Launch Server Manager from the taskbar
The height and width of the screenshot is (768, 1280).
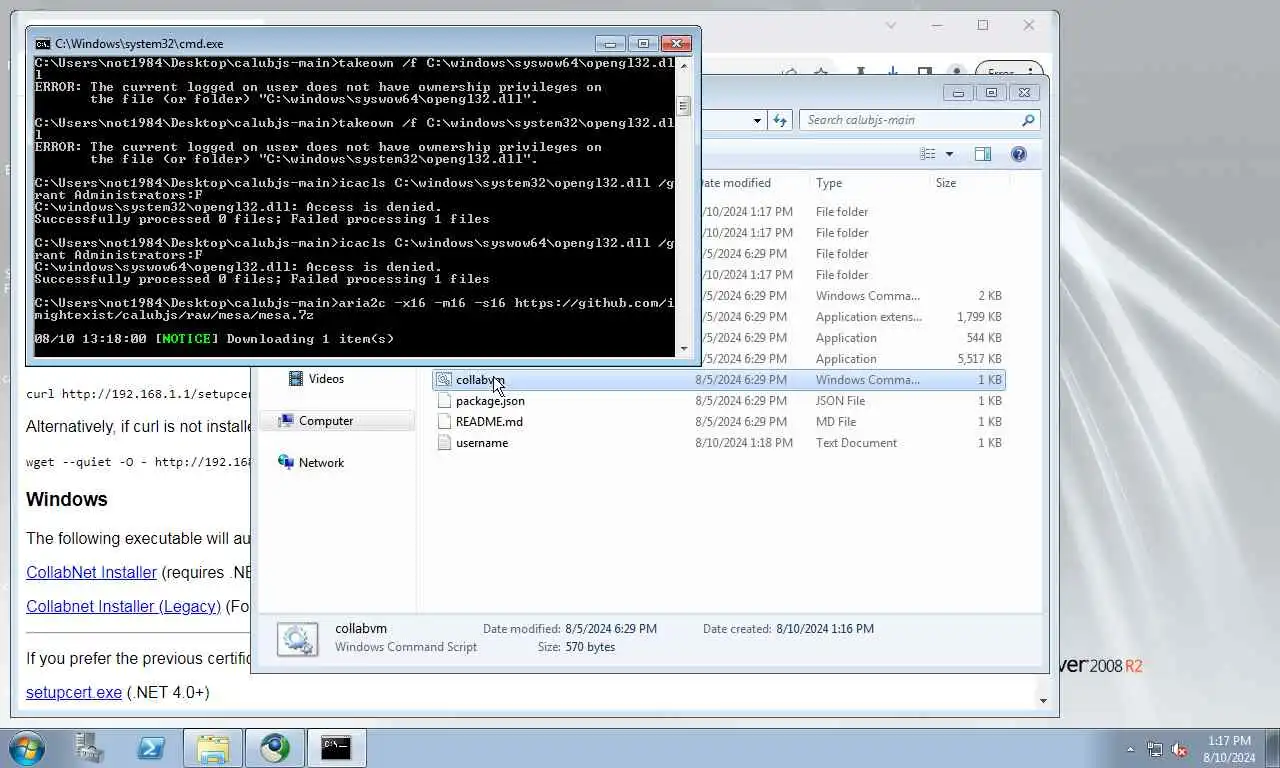tap(89, 748)
